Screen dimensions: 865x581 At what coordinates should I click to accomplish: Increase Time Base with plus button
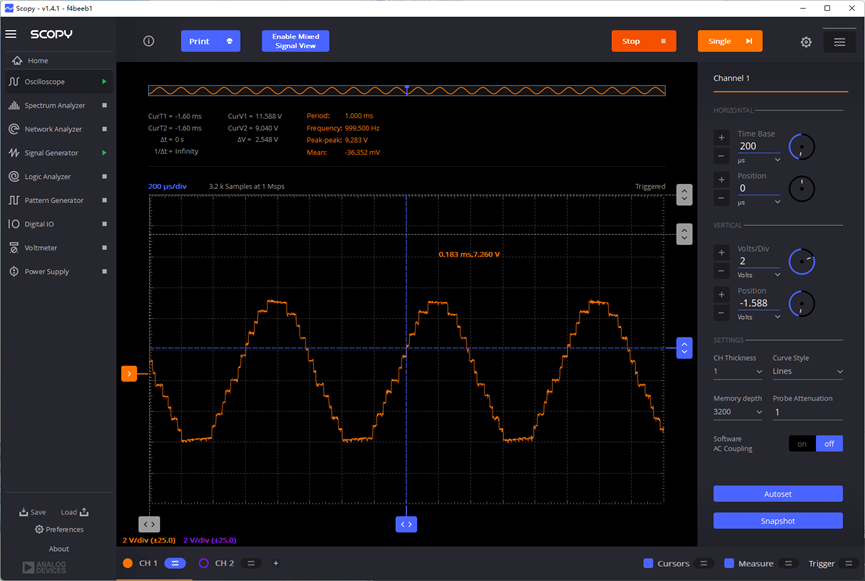pos(721,137)
